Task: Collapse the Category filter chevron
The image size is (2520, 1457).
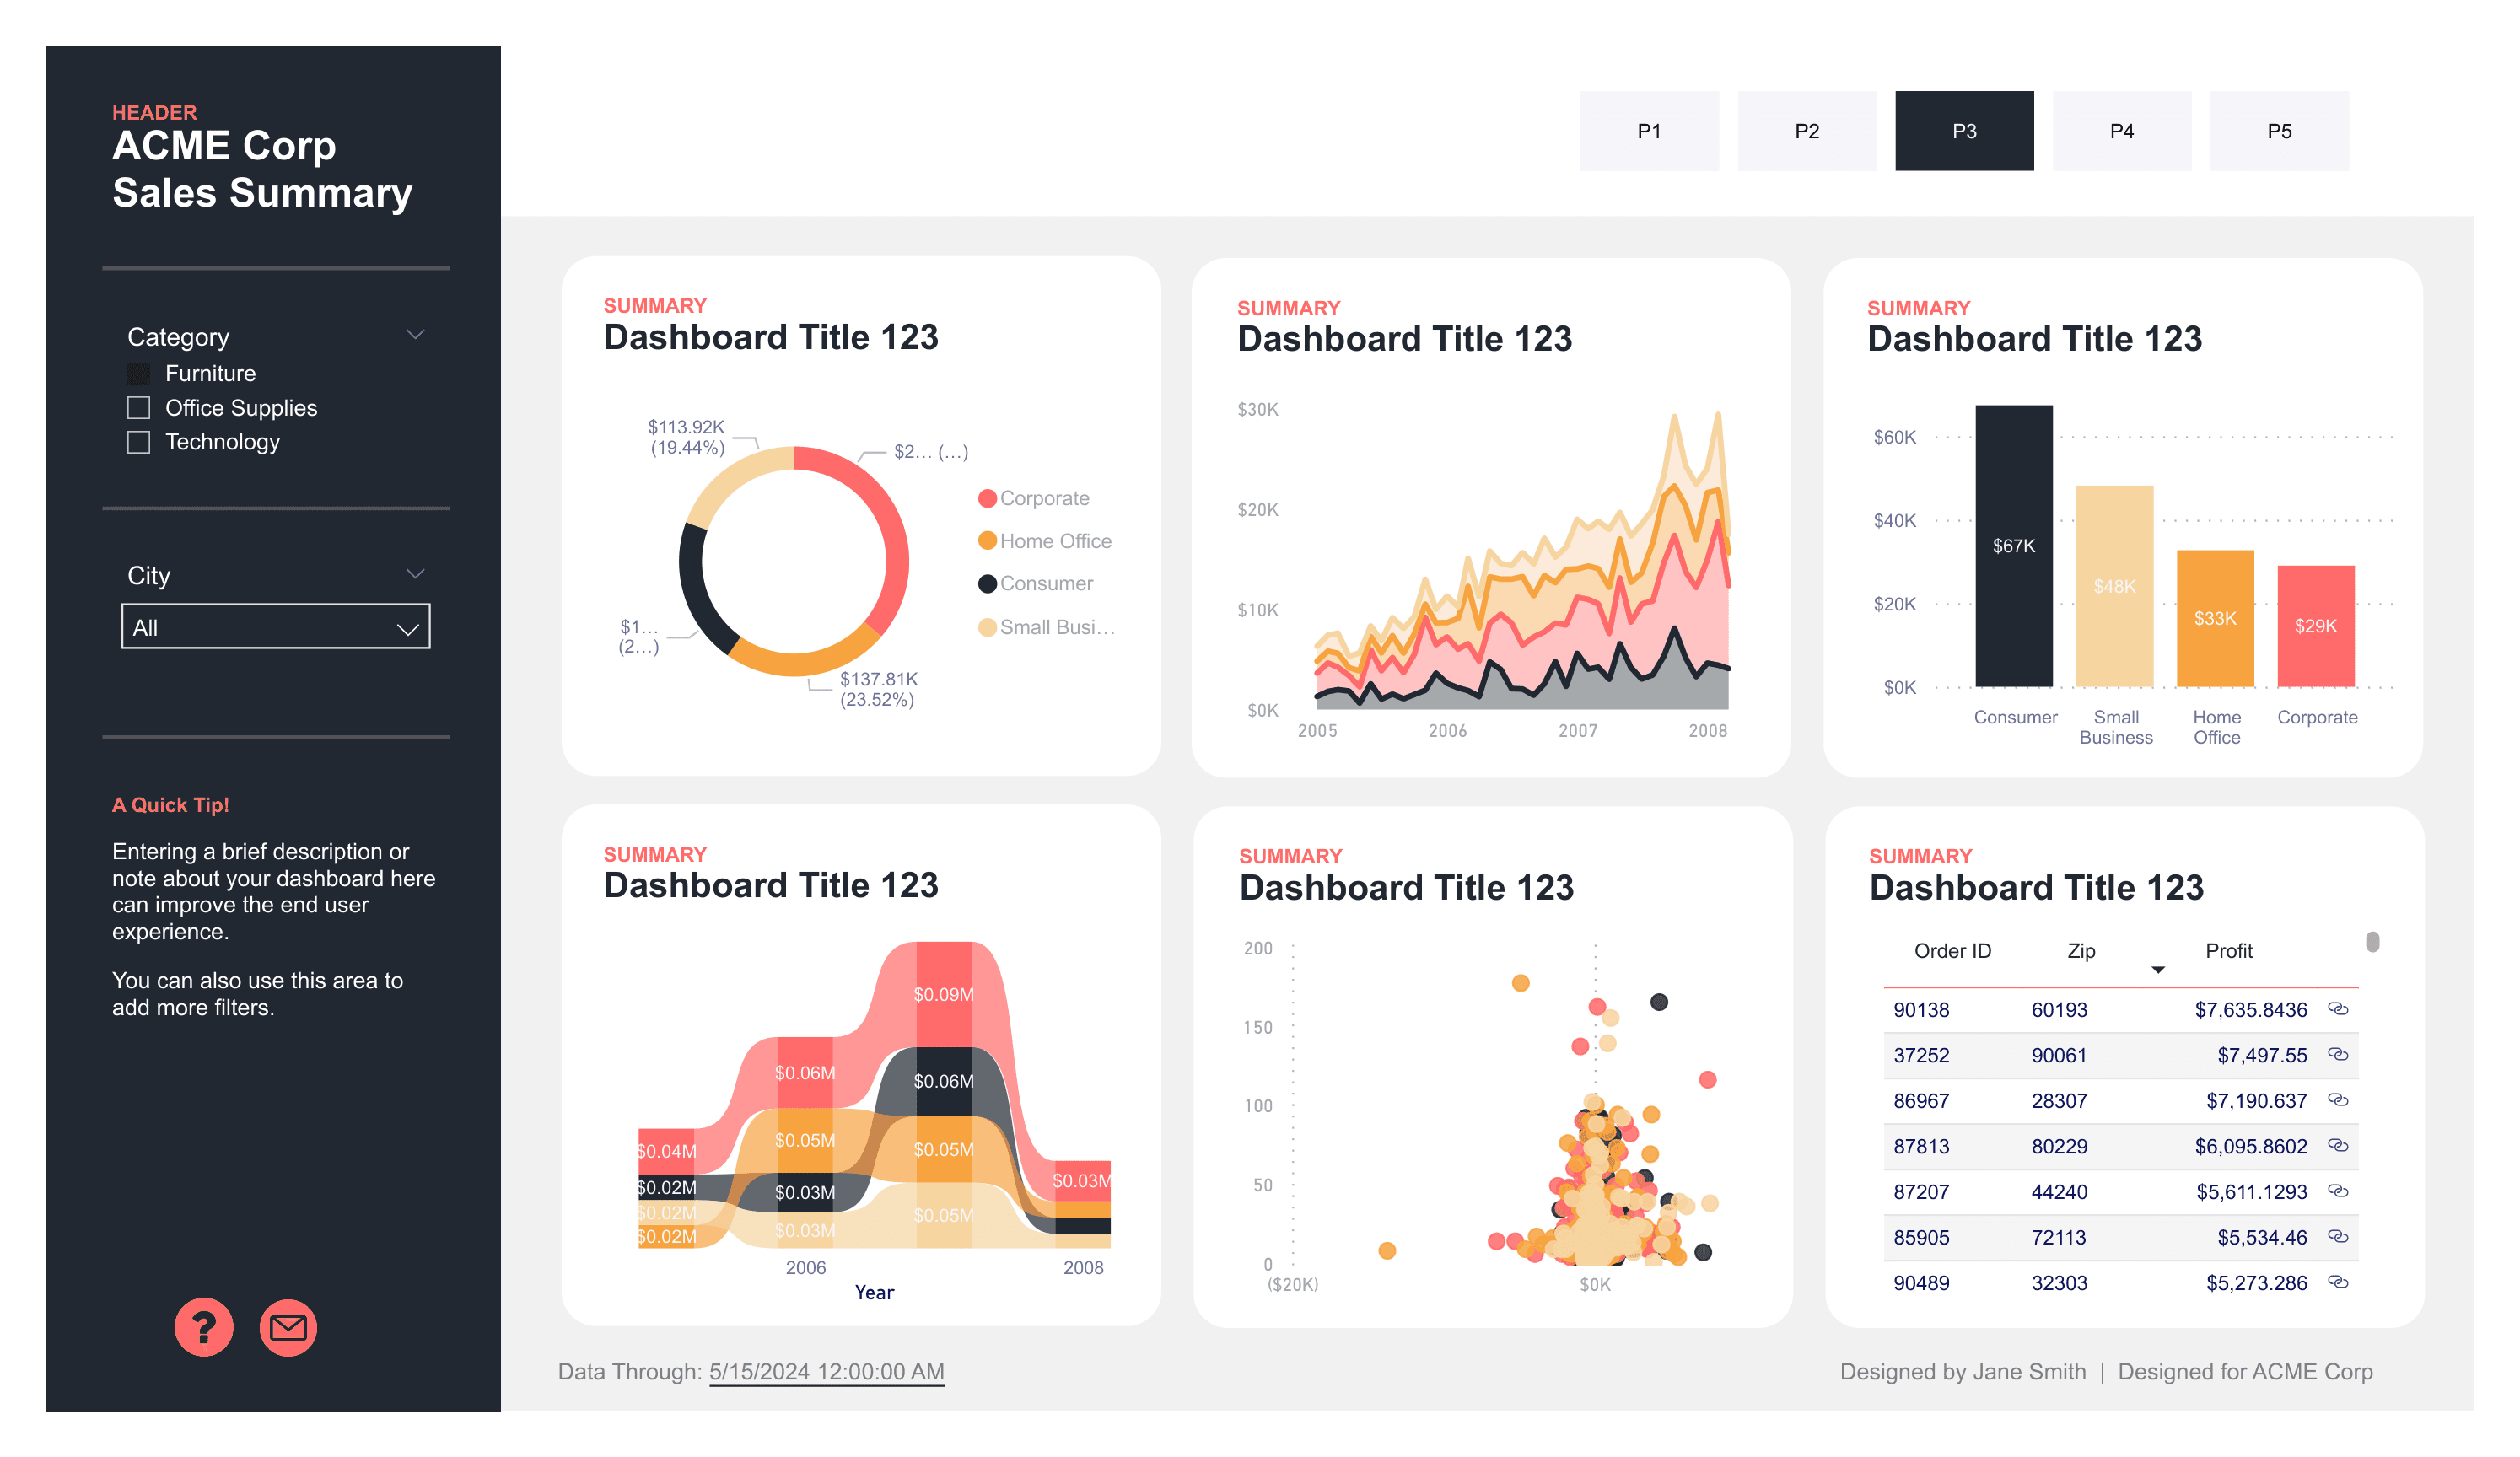Action: pos(415,334)
